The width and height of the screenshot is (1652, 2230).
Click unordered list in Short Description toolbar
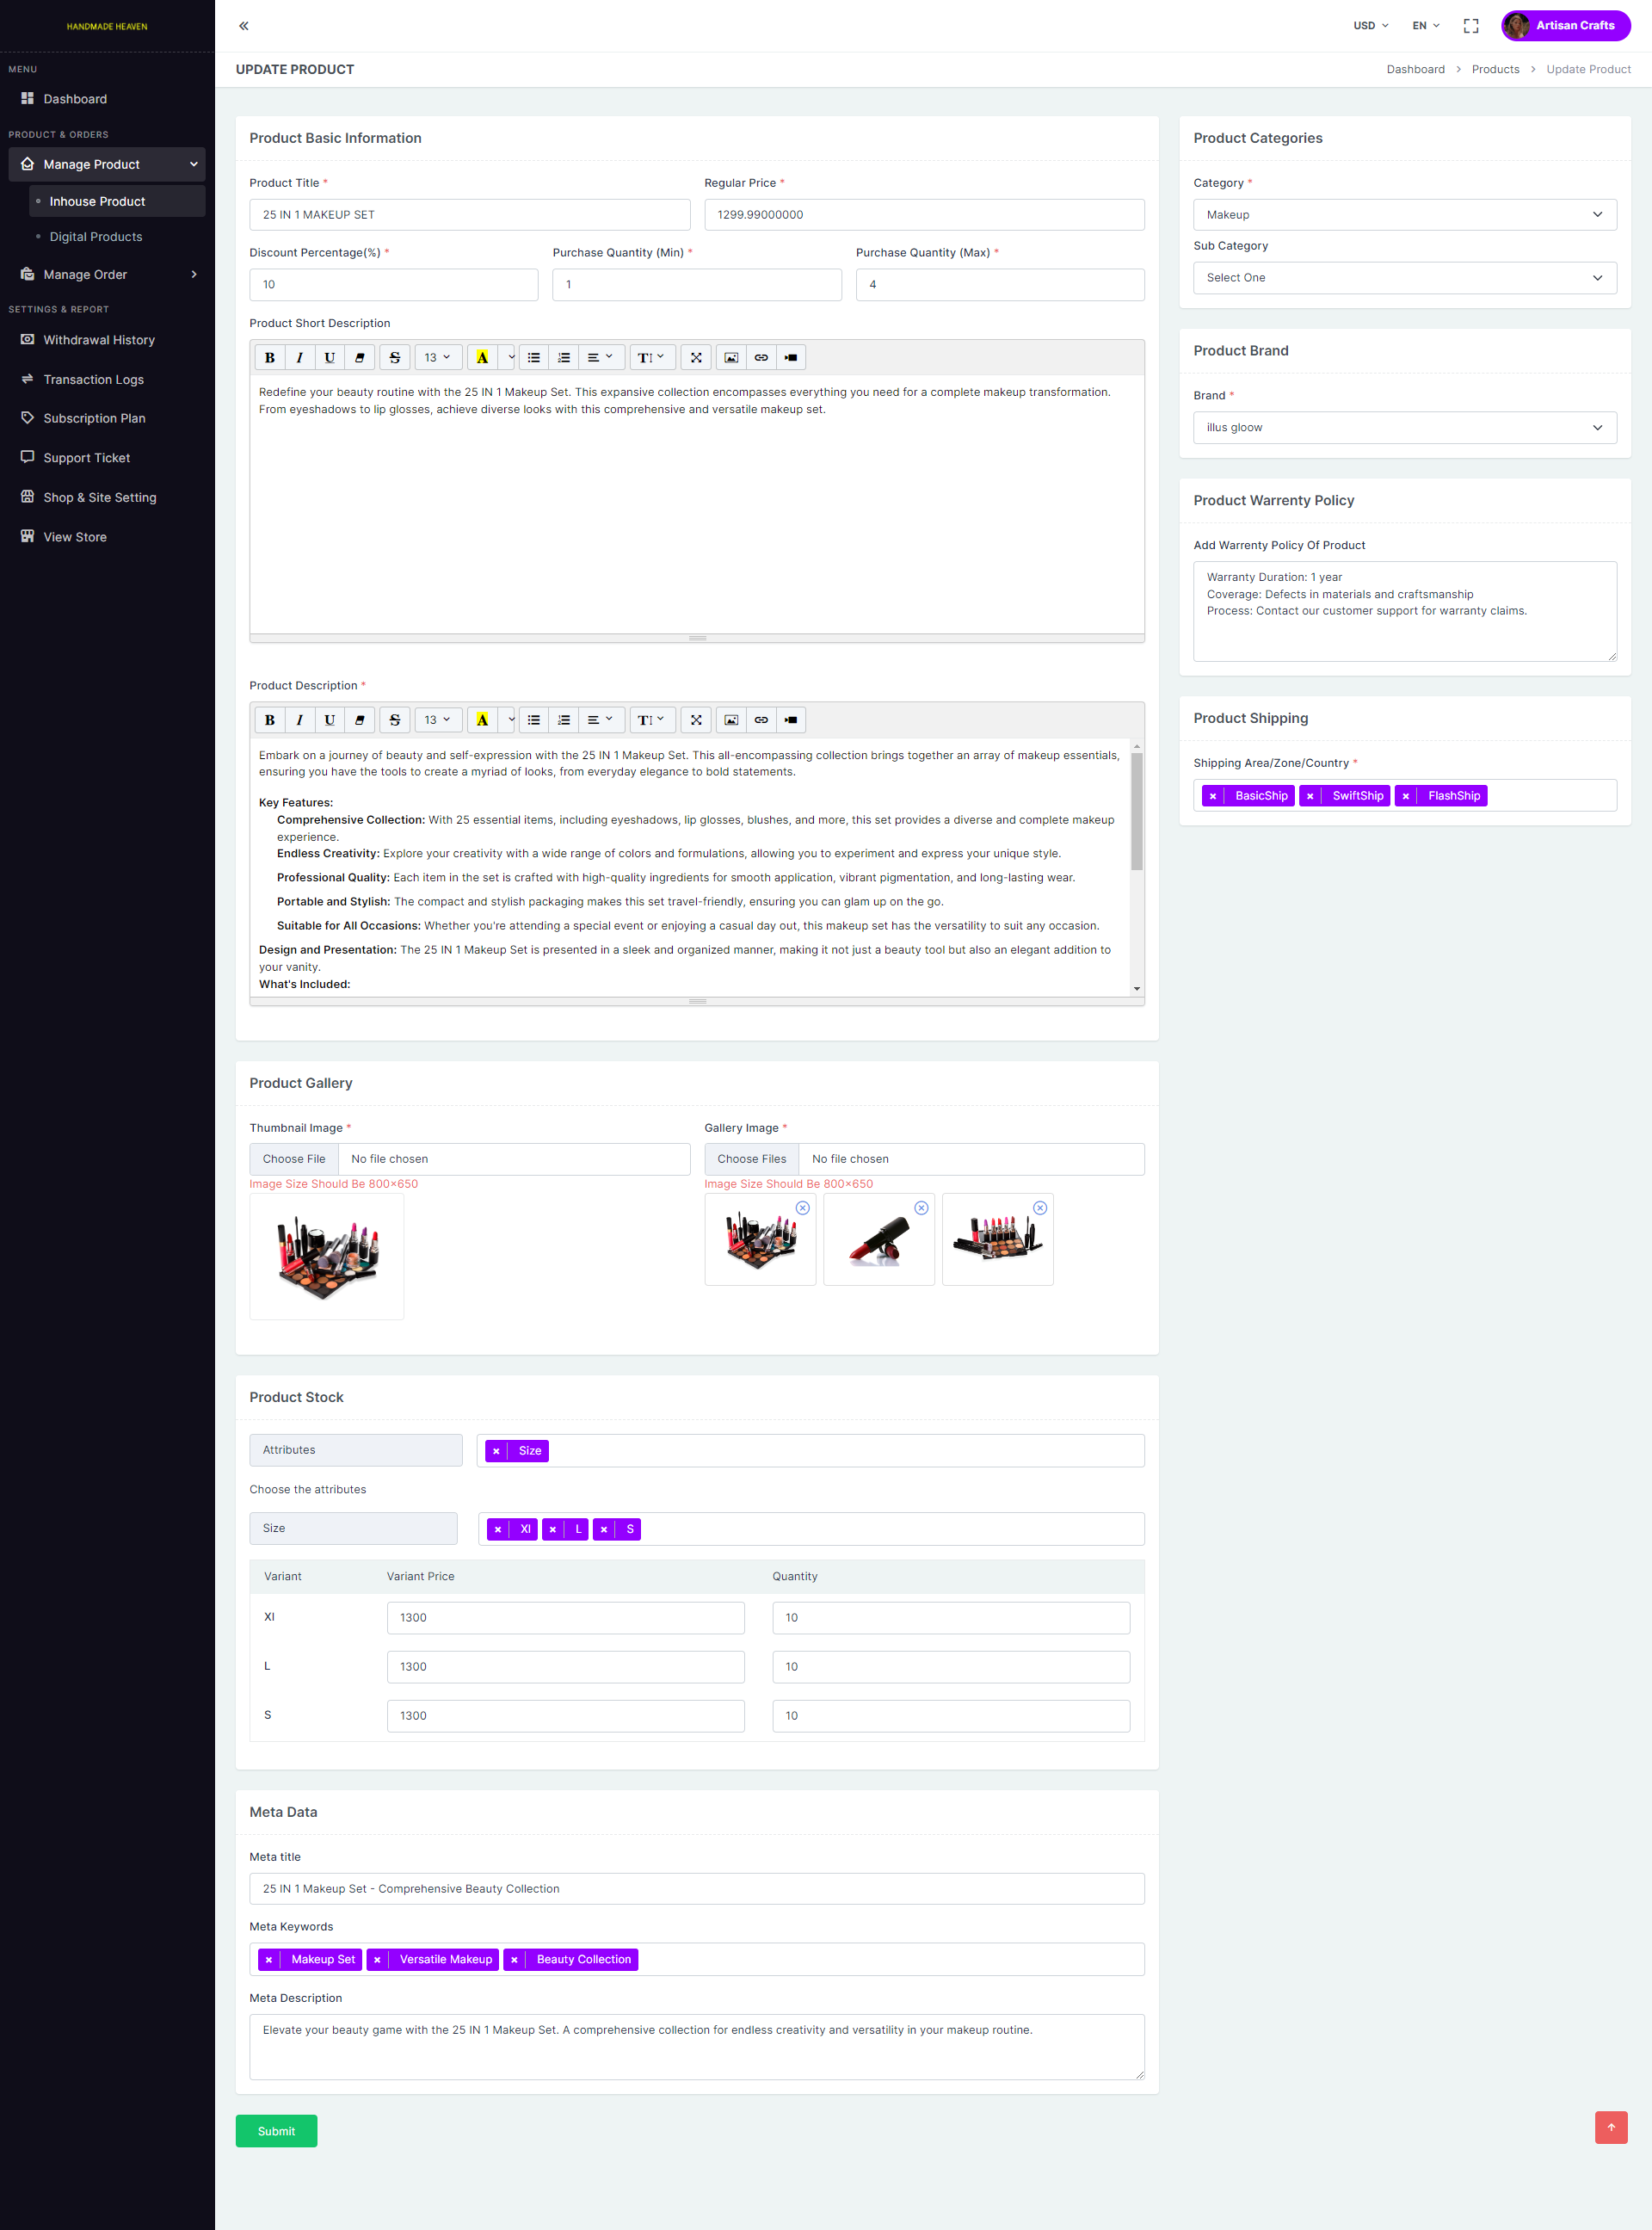click(534, 357)
